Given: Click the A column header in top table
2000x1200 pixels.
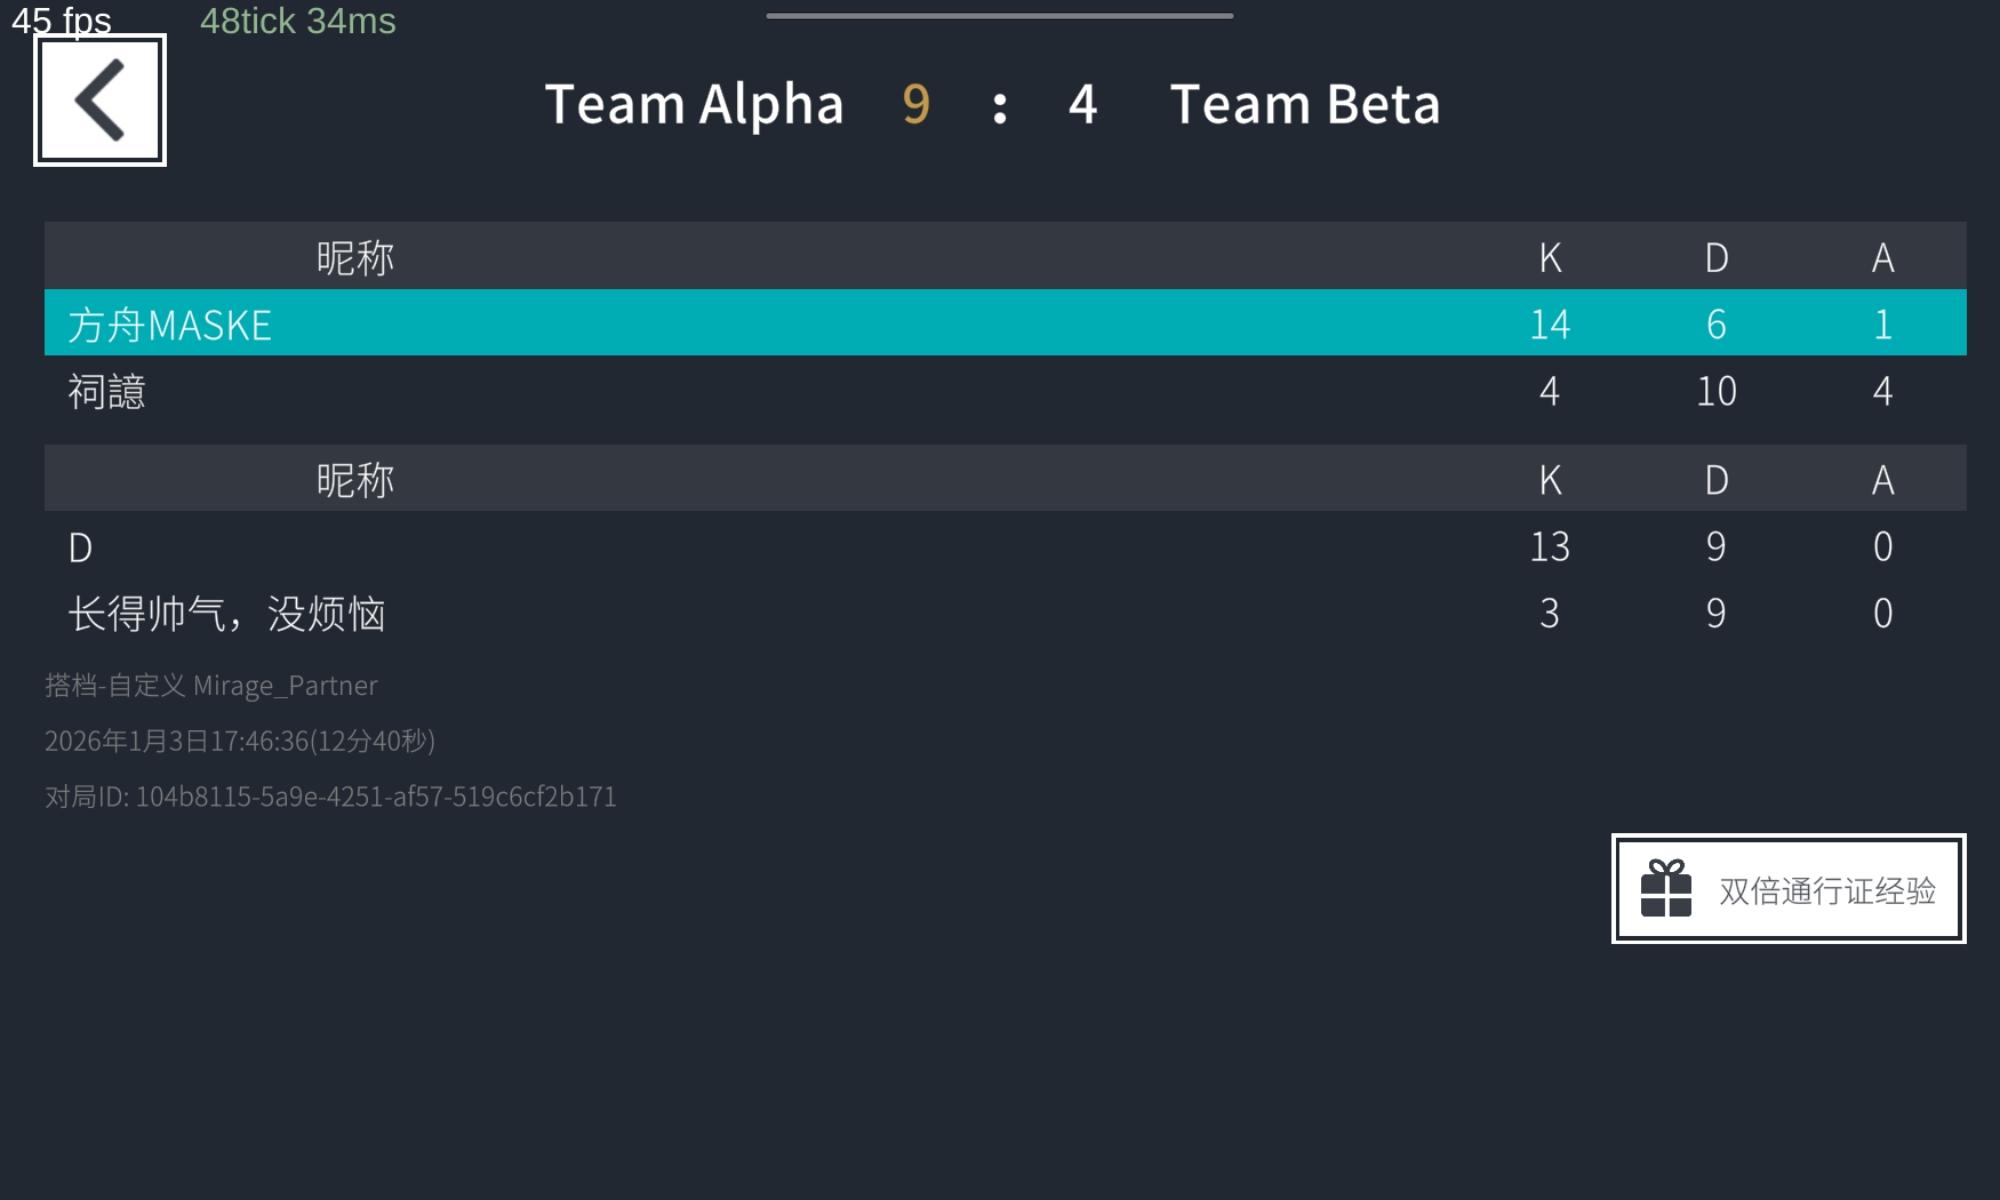Looking at the screenshot, I should [1883, 258].
